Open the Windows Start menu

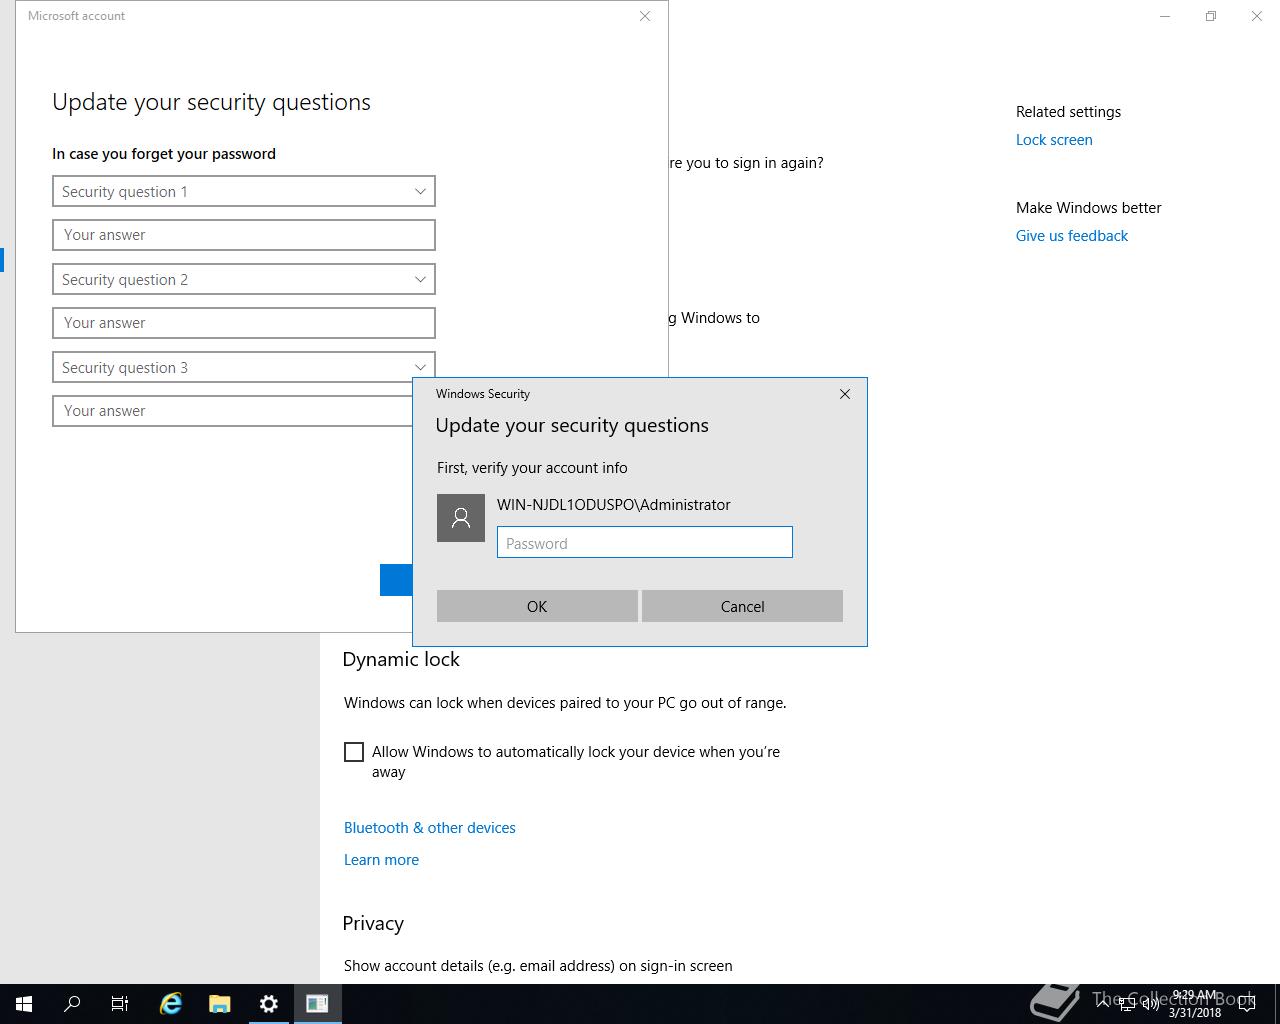click(24, 1004)
